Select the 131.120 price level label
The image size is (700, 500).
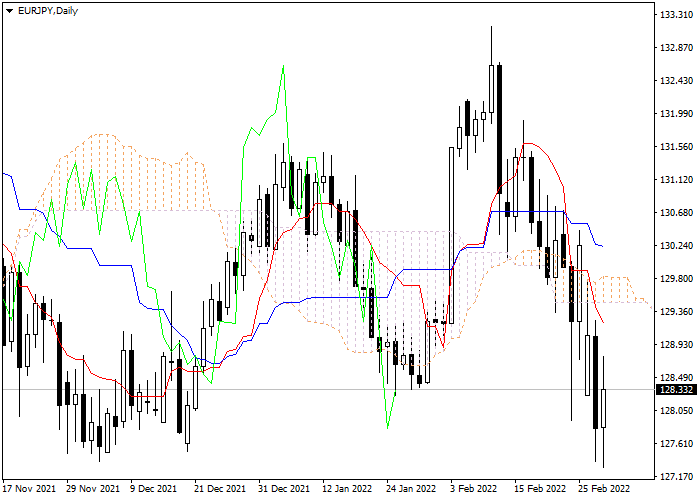coord(676,180)
